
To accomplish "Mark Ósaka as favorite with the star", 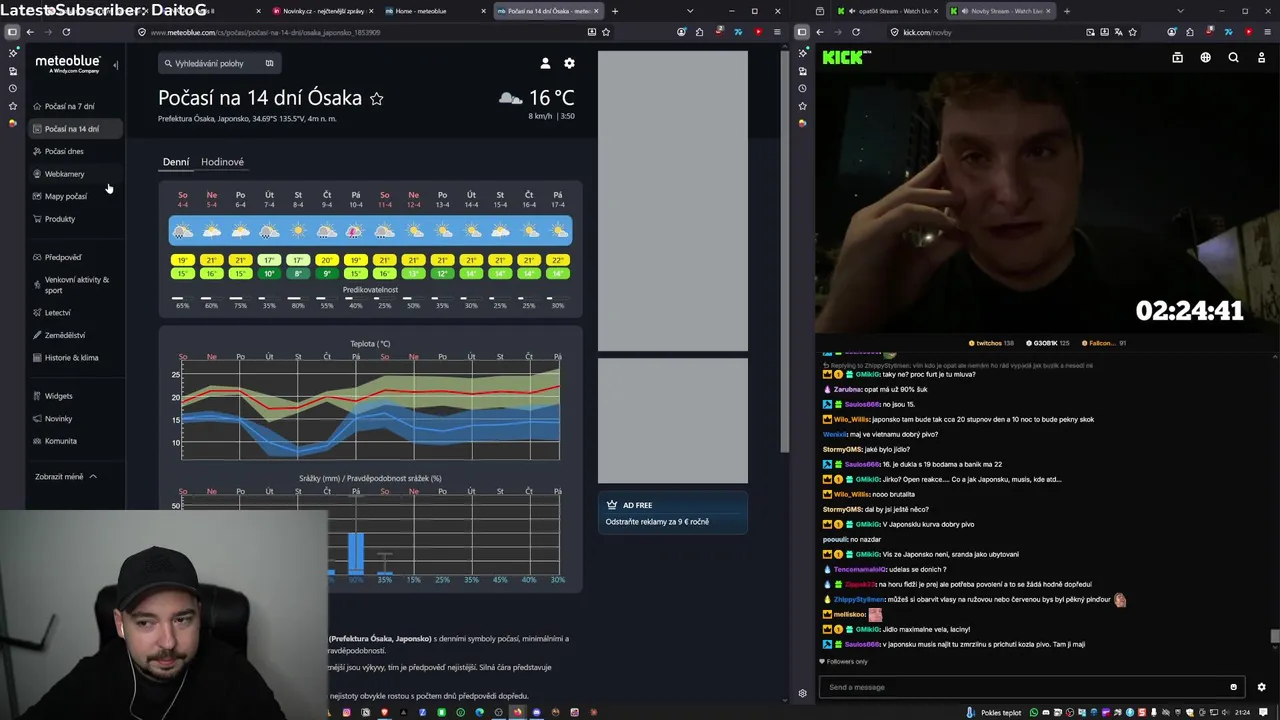I will tap(377, 98).
